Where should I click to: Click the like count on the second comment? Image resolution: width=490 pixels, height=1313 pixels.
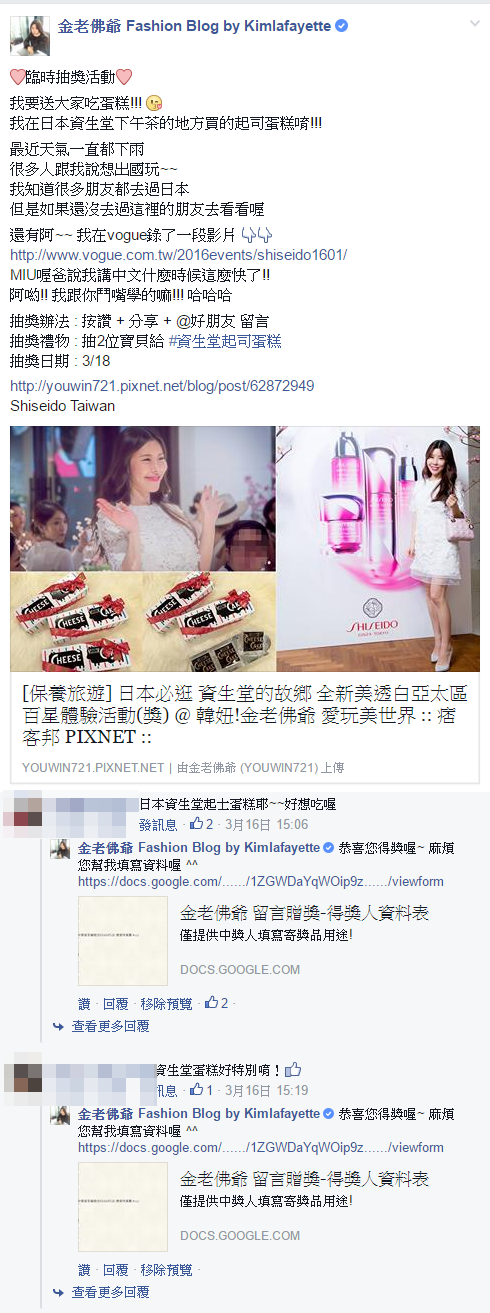coord(203,1090)
